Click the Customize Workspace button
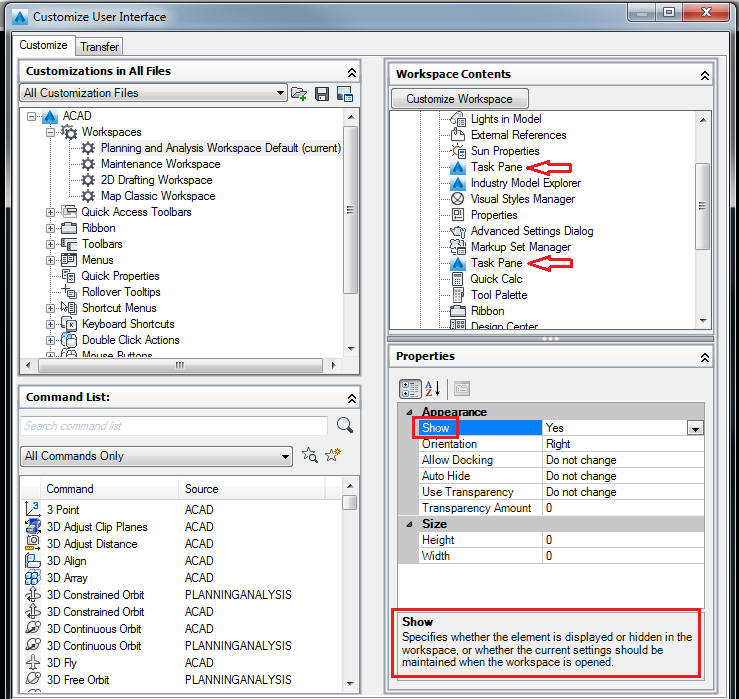 (x=459, y=99)
